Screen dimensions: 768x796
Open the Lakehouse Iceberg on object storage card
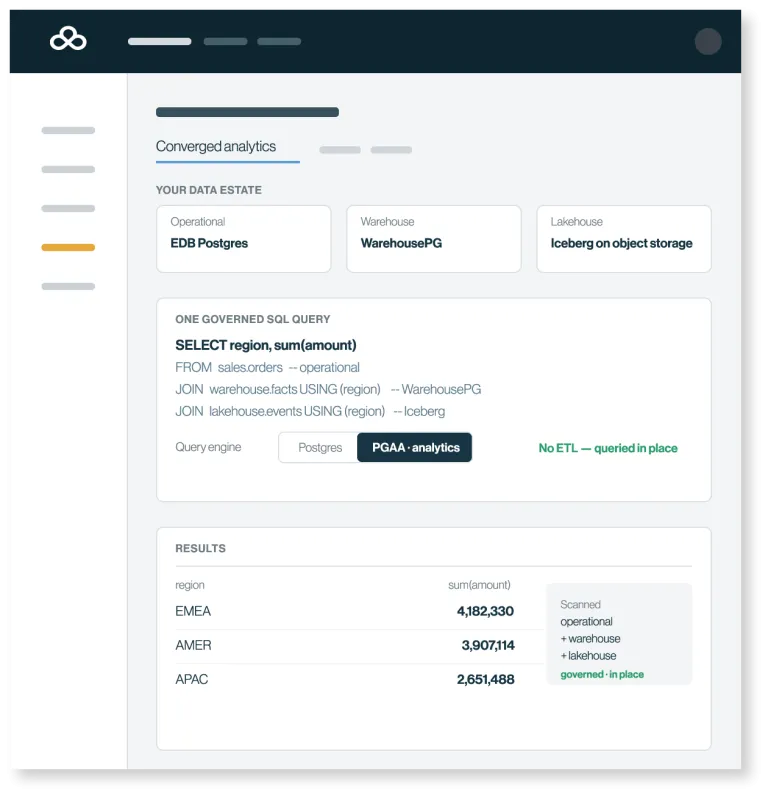(624, 239)
